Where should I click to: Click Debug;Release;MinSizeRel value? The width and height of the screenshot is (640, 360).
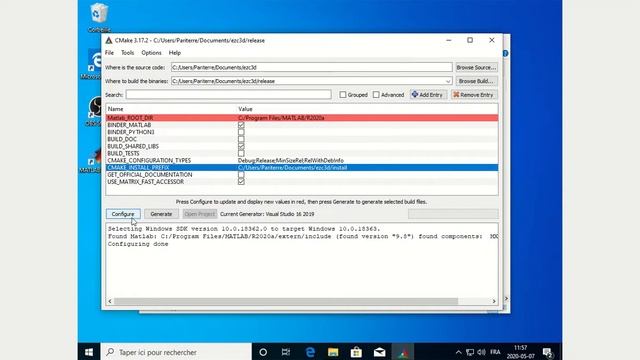coord(291,160)
